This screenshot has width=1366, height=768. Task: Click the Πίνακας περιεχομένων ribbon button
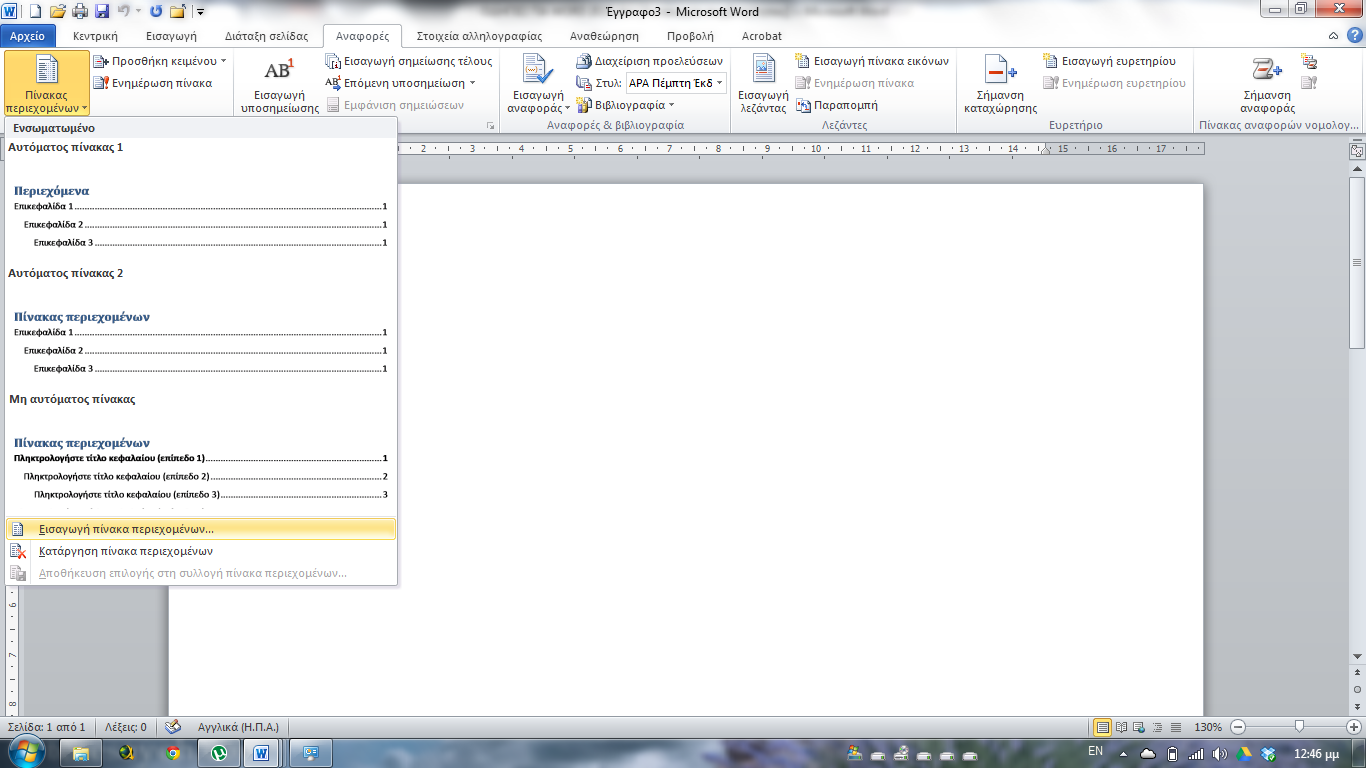(x=47, y=84)
